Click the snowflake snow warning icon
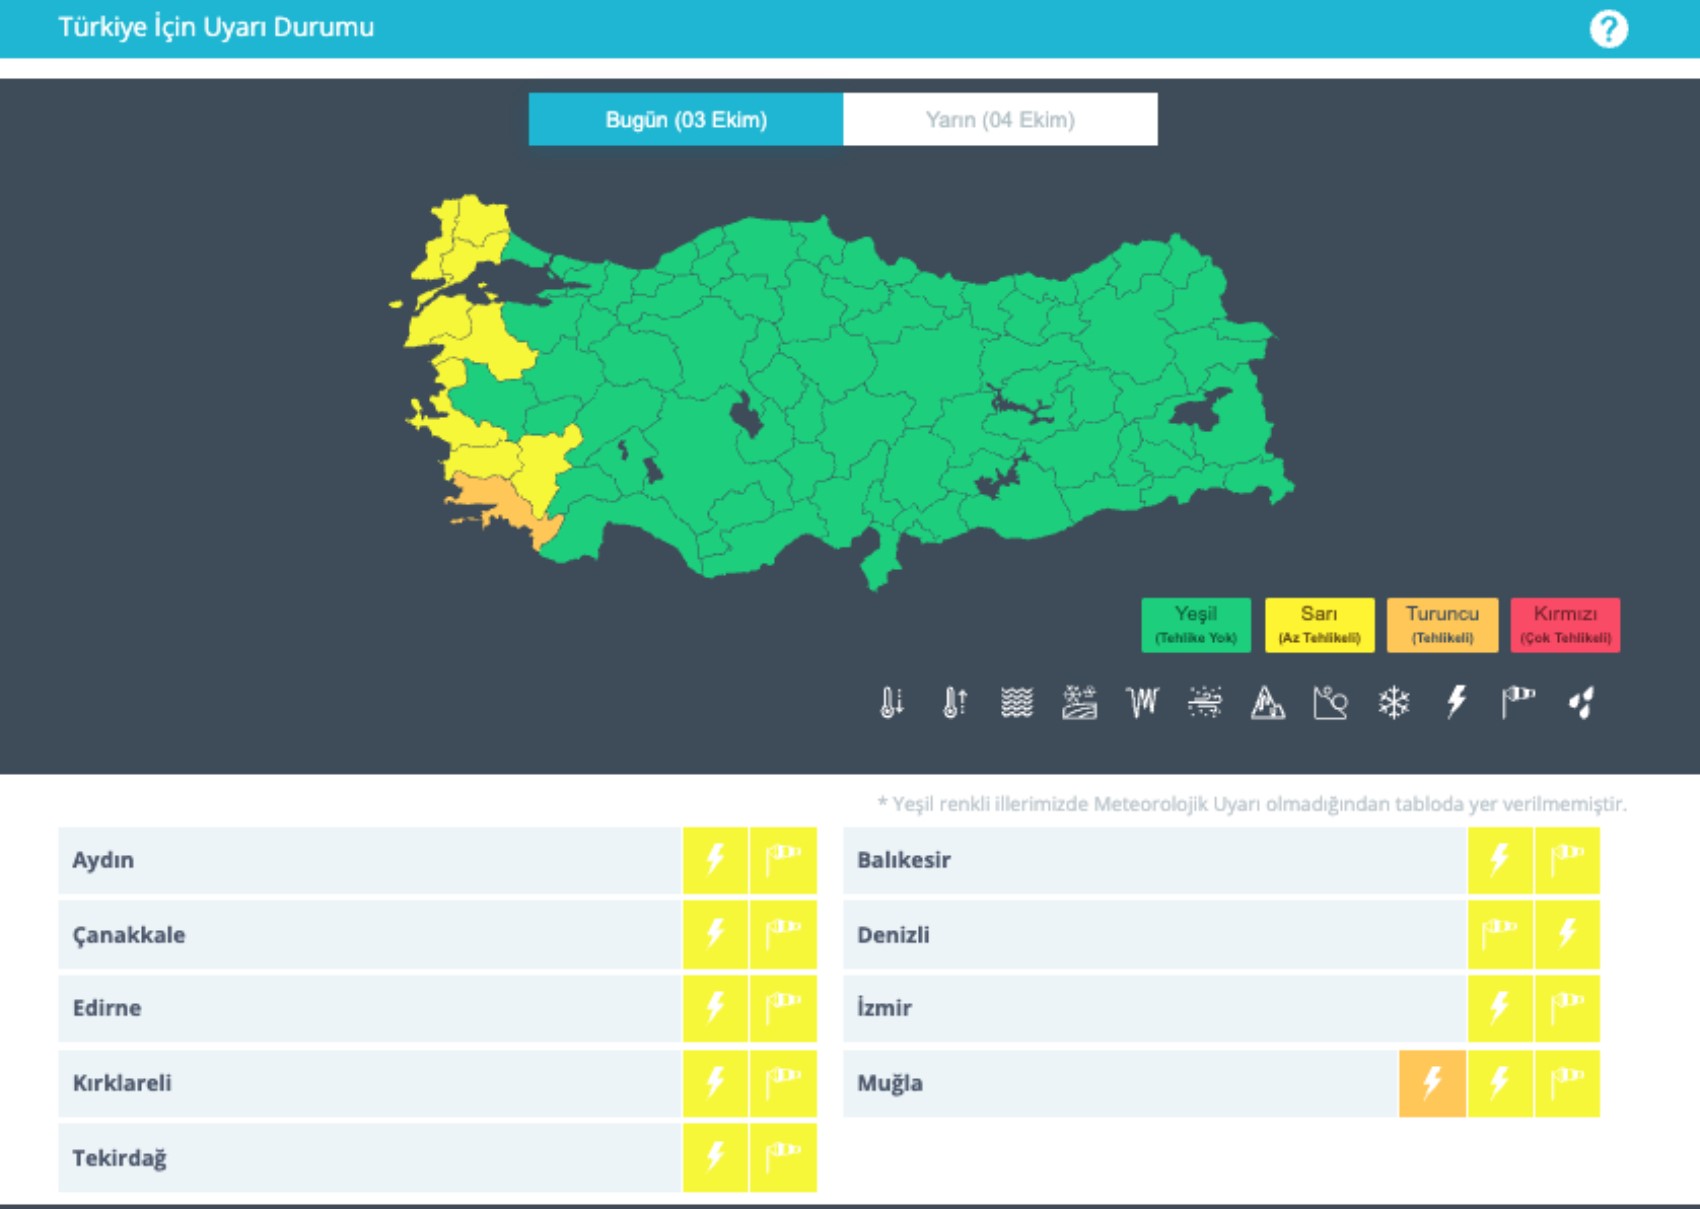1700x1209 pixels. 1393,703
